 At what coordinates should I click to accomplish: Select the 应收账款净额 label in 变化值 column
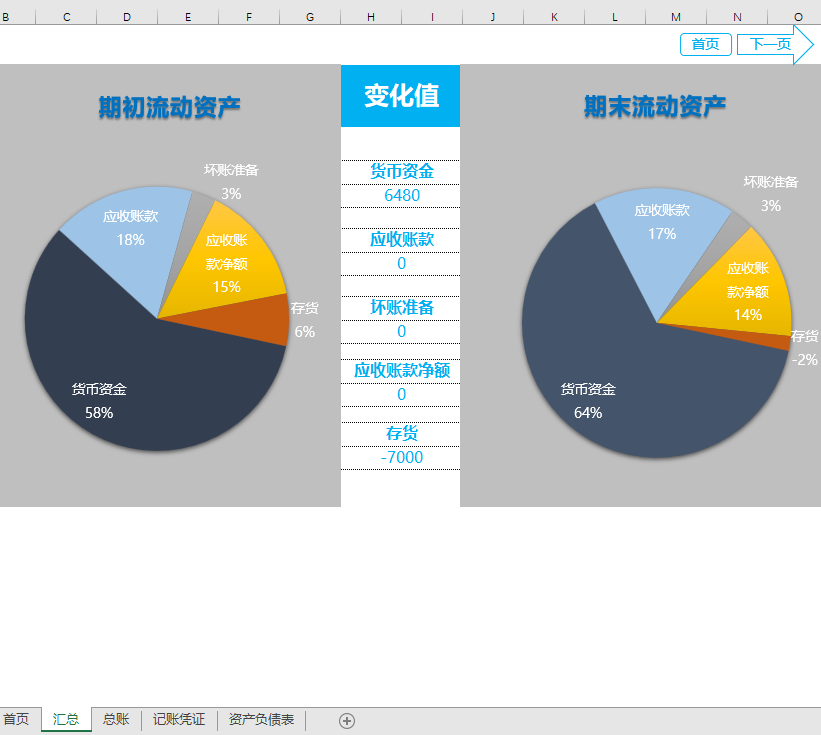click(401, 371)
